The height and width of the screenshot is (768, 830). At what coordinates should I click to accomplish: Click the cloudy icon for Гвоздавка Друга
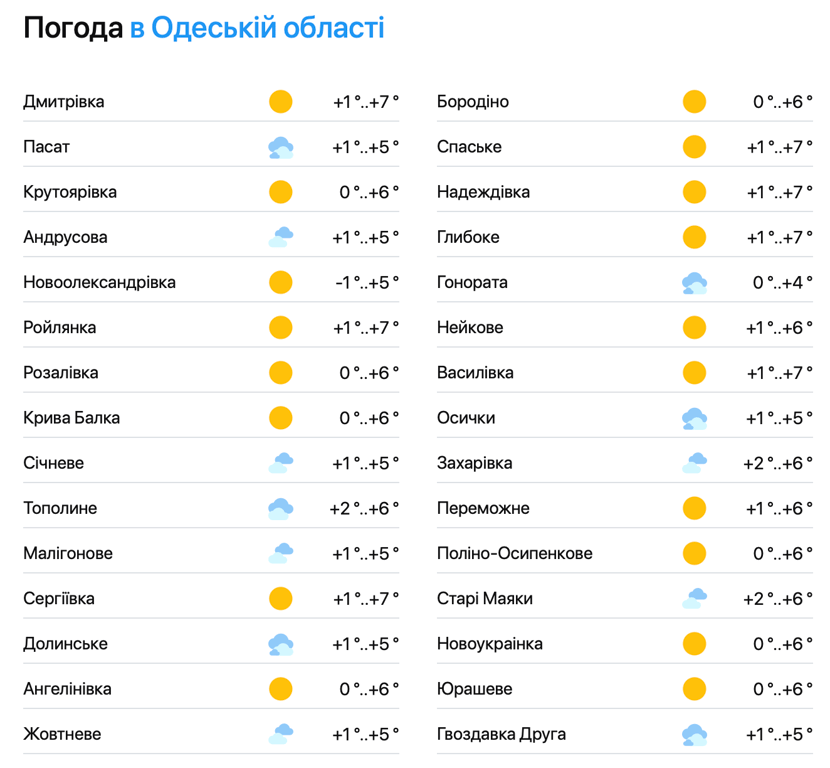coord(694,735)
